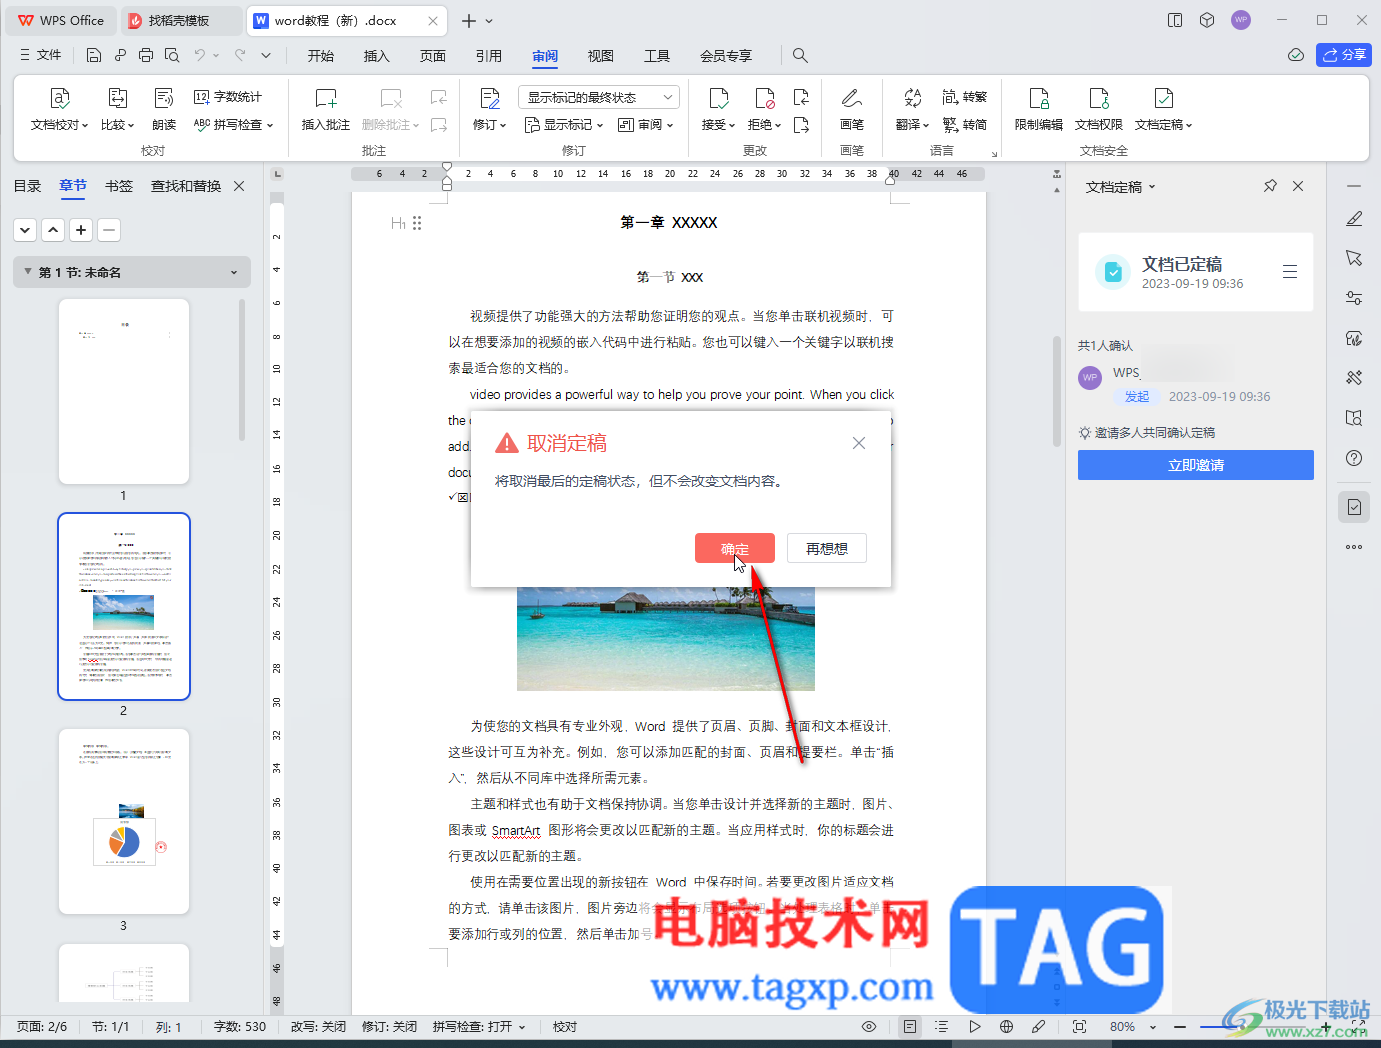Switch to the 开始 ribbon tab
Image resolution: width=1381 pixels, height=1048 pixels.
click(x=321, y=56)
